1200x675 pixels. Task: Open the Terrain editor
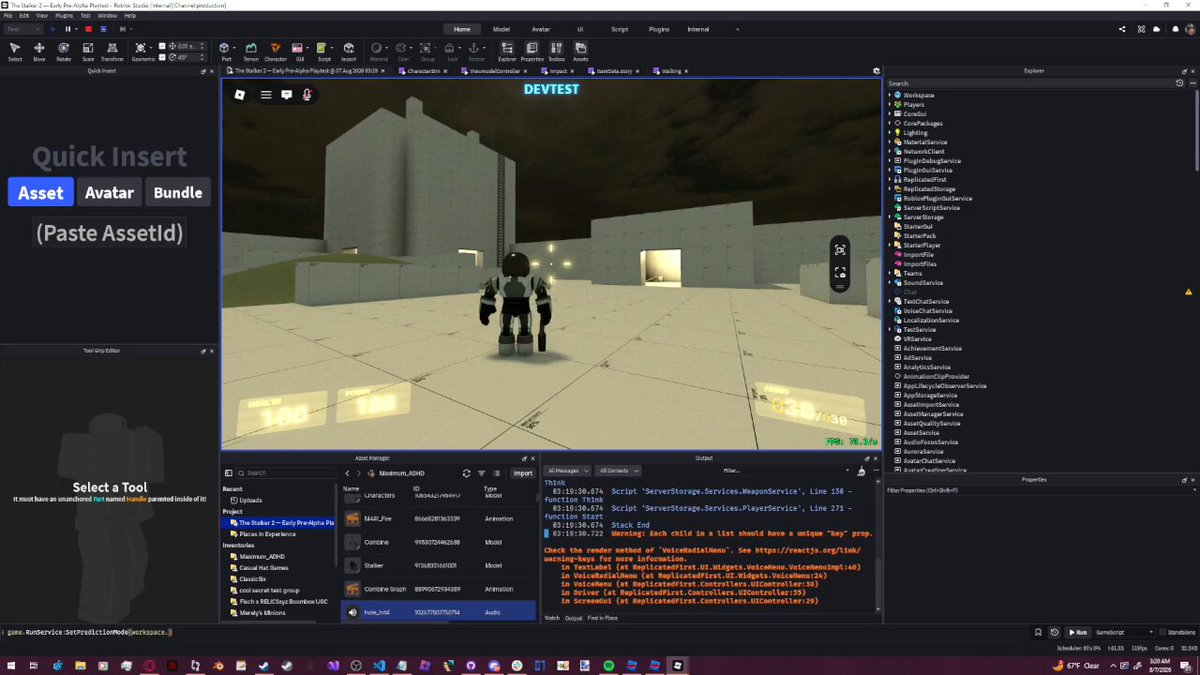click(250, 51)
